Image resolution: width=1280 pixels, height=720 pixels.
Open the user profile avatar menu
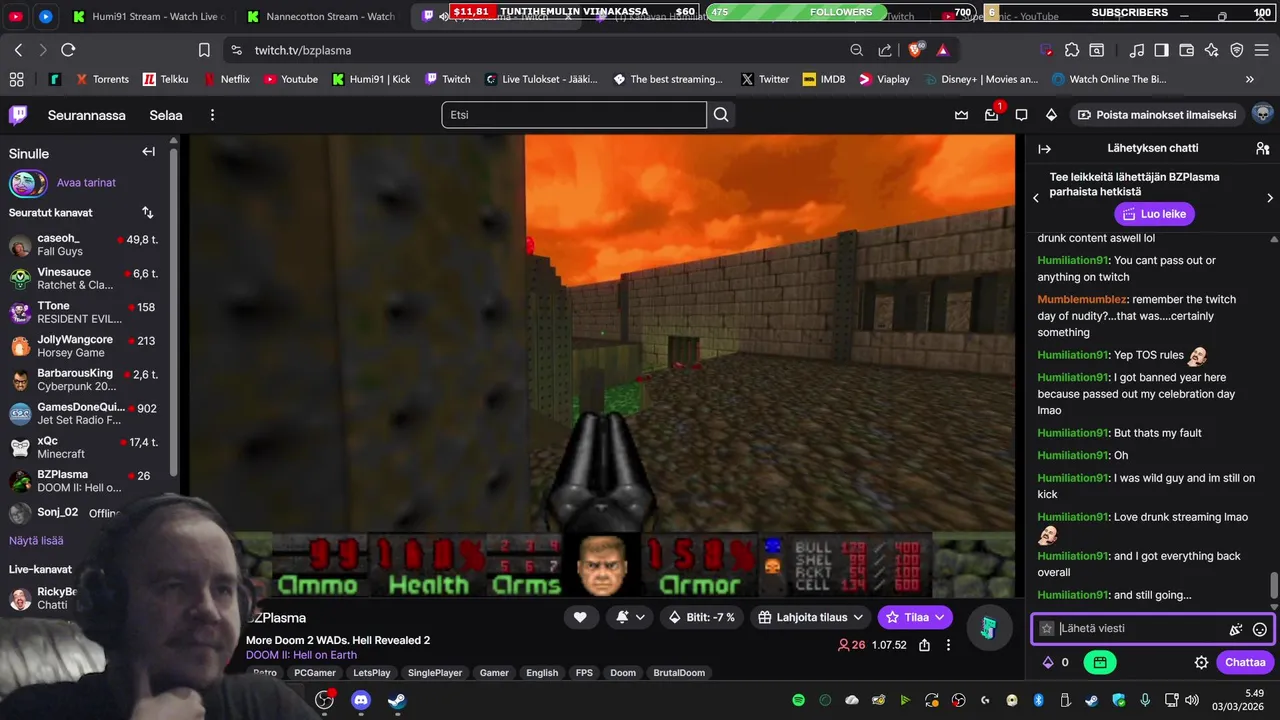click(x=1262, y=114)
